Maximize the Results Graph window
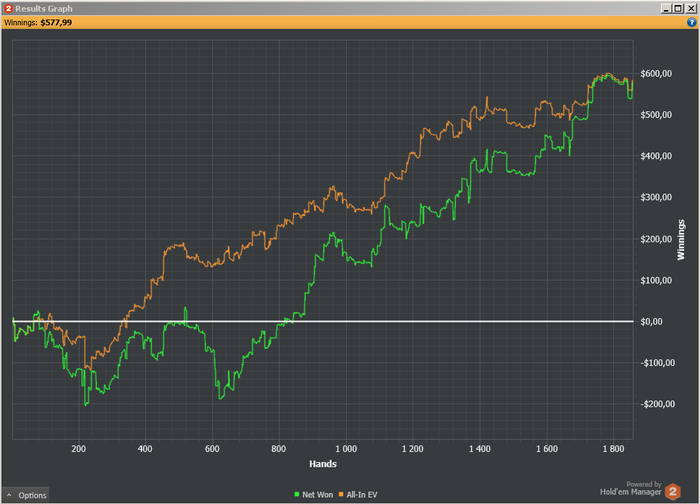The image size is (700, 504). [678, 8]
